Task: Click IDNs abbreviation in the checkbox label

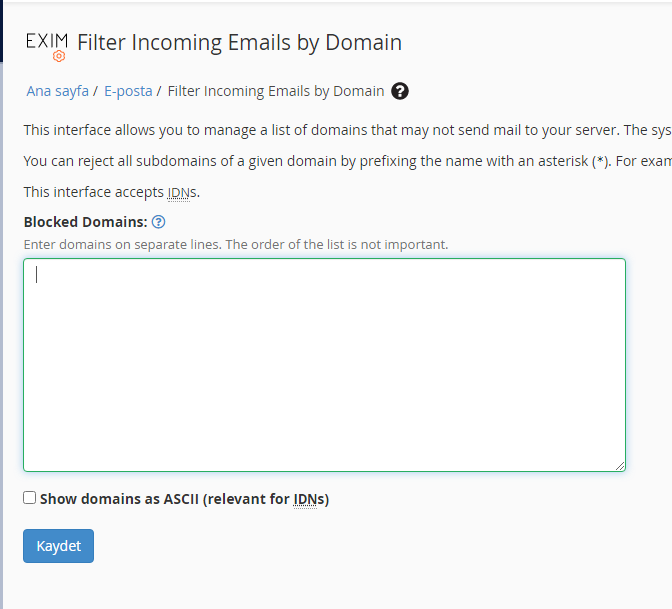Action: pos(305,499)
